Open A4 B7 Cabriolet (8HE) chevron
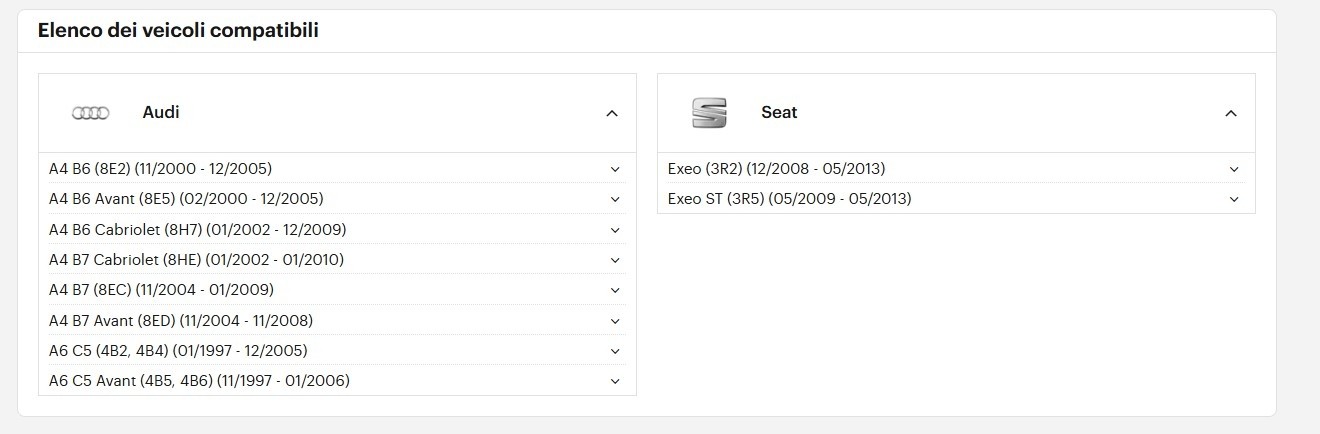 tap(615, 260)
